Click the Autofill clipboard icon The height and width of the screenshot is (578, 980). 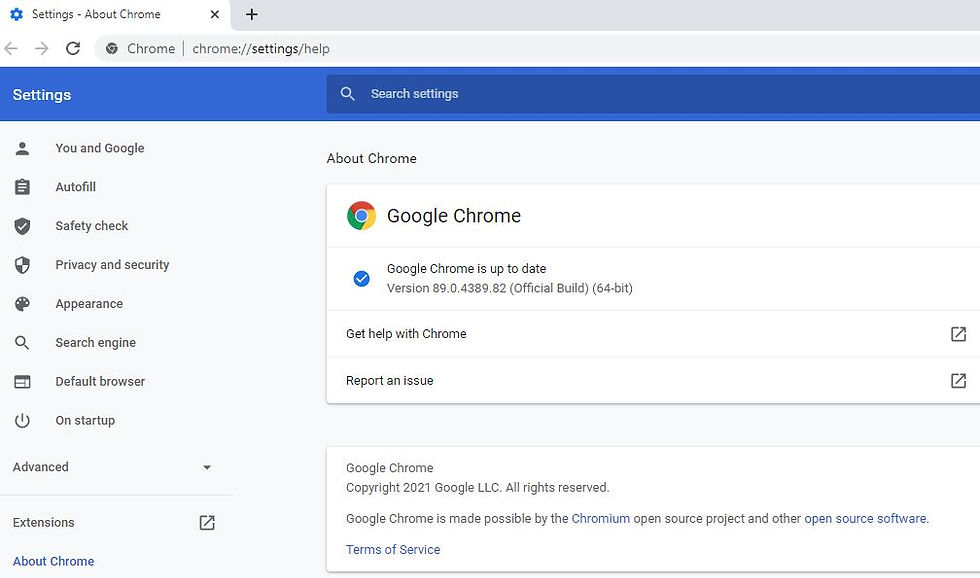[x=22, y=187]
